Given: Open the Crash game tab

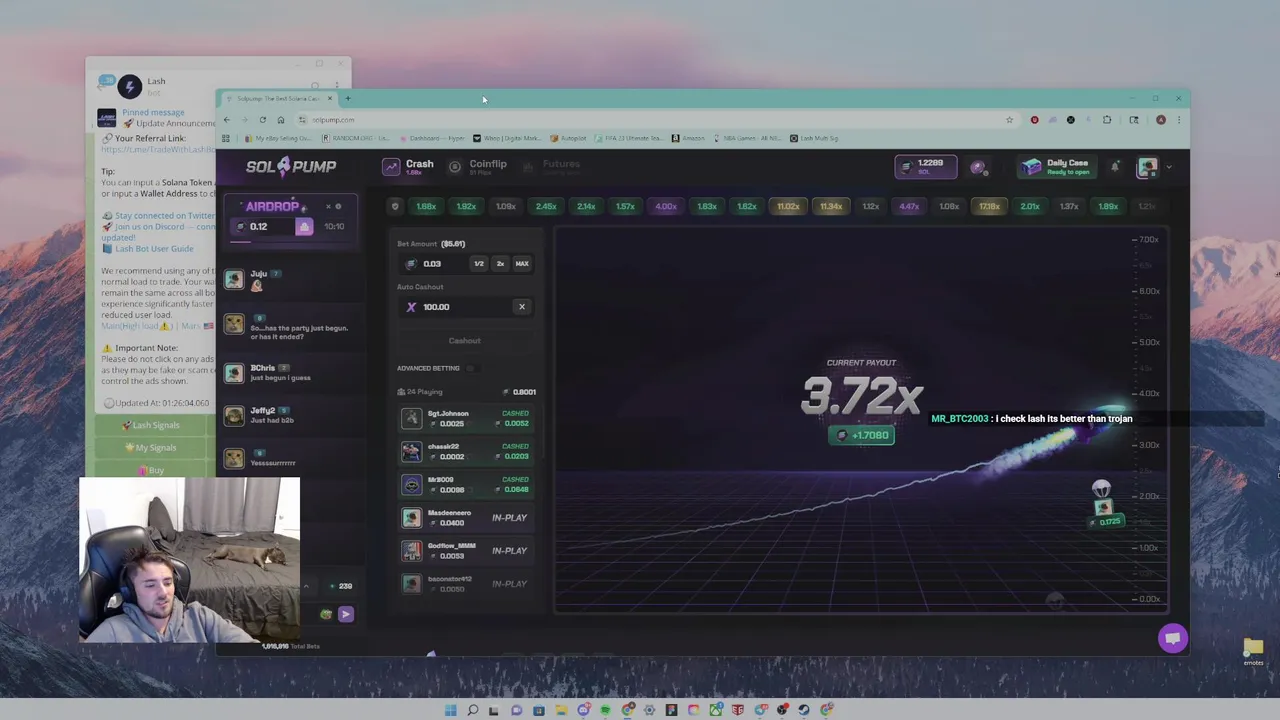Looking at the screenshot, I should click(x=408, y=166).
